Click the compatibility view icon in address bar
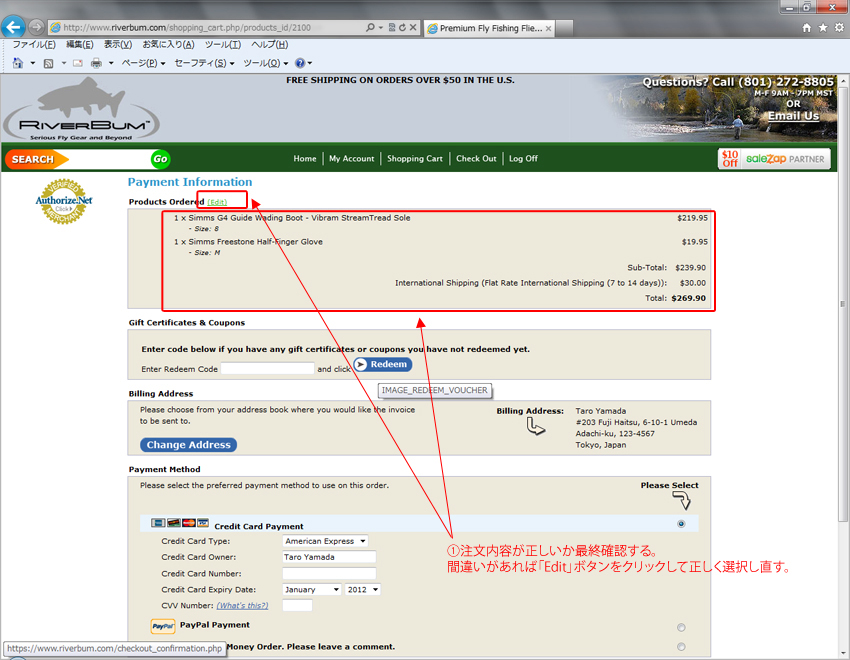The width and height of the screenshot is (850, 660). click(392, 27)
